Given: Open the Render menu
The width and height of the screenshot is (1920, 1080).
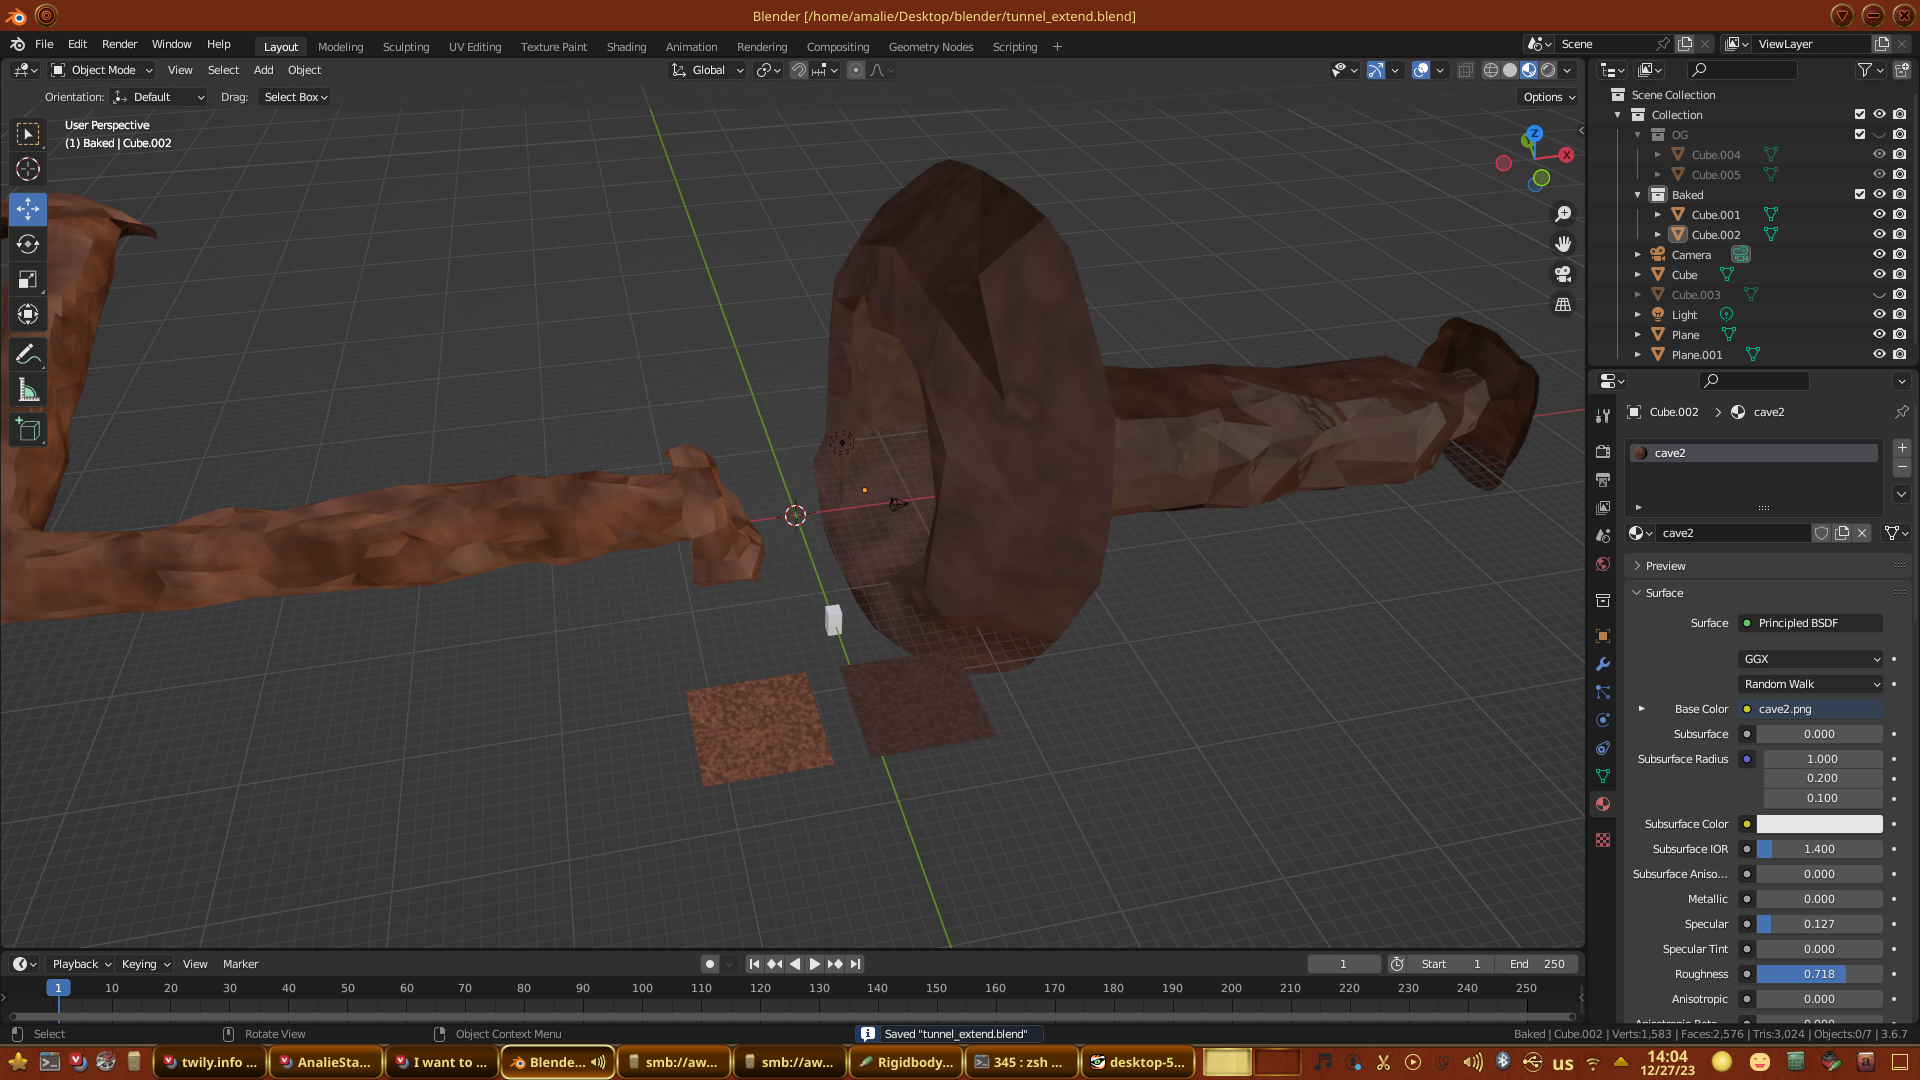Looking at the screenshot, I should [119, 44].
